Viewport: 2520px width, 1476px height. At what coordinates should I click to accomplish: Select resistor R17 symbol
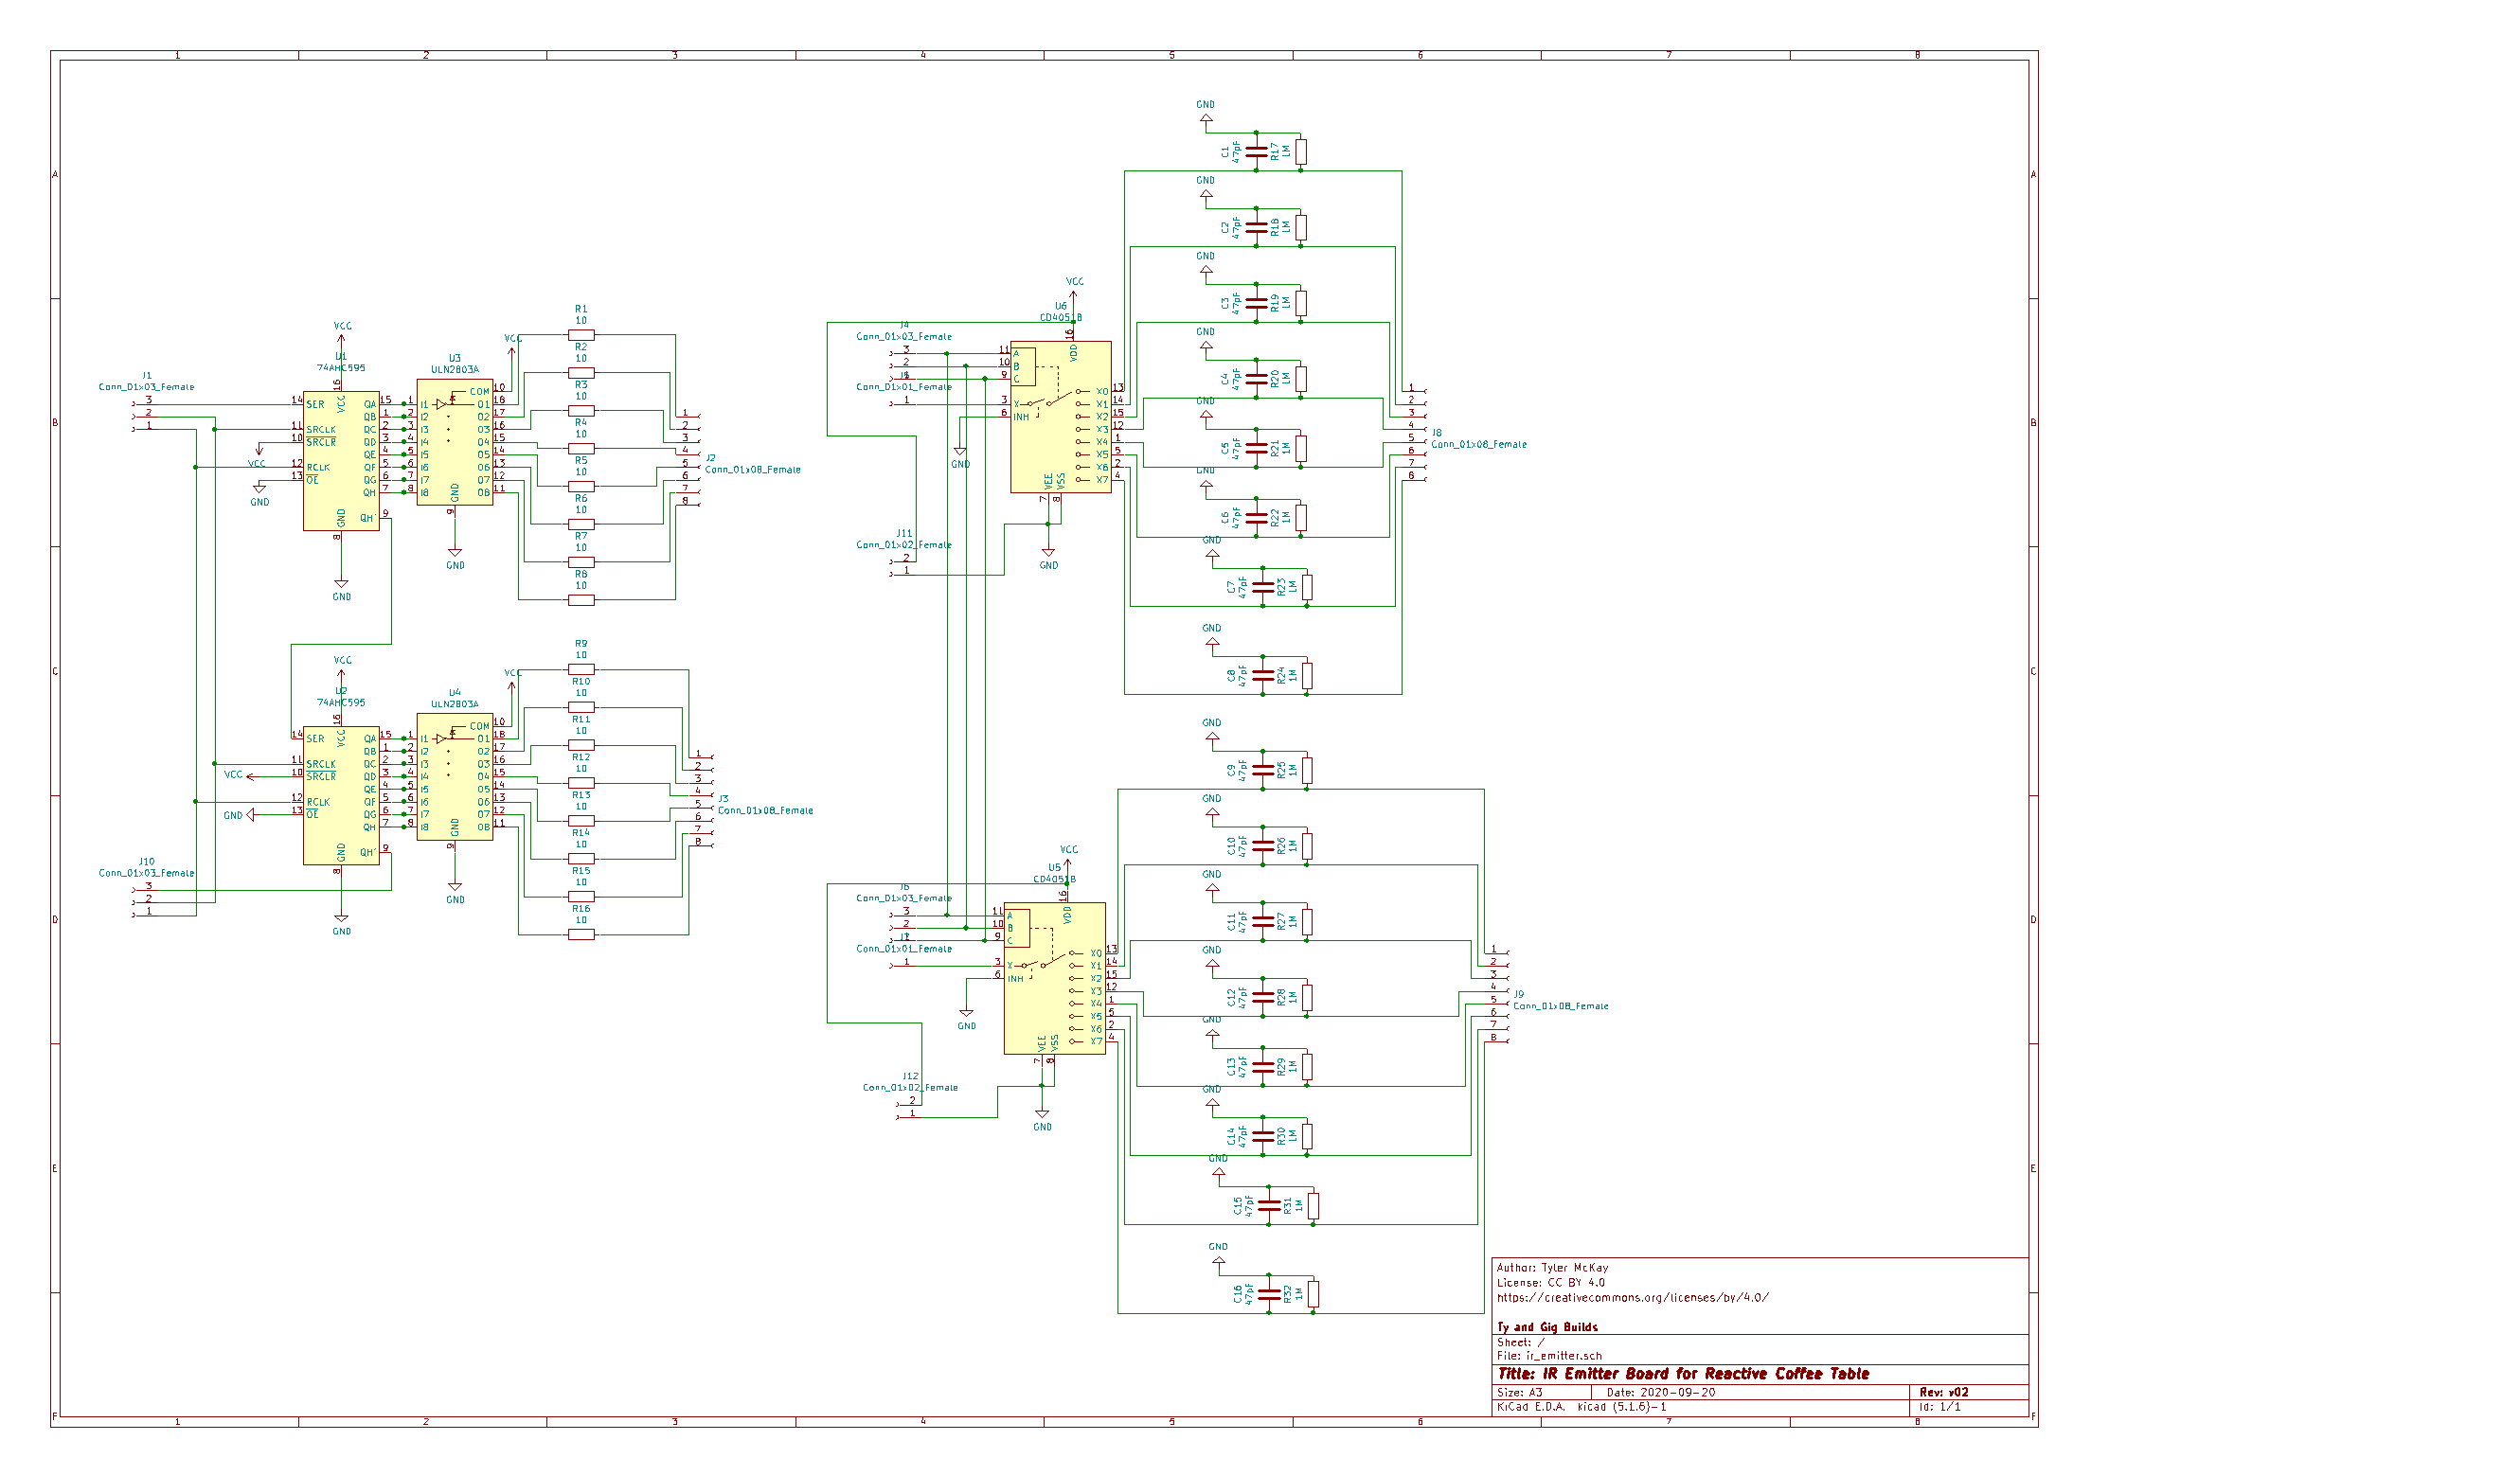1300,151
